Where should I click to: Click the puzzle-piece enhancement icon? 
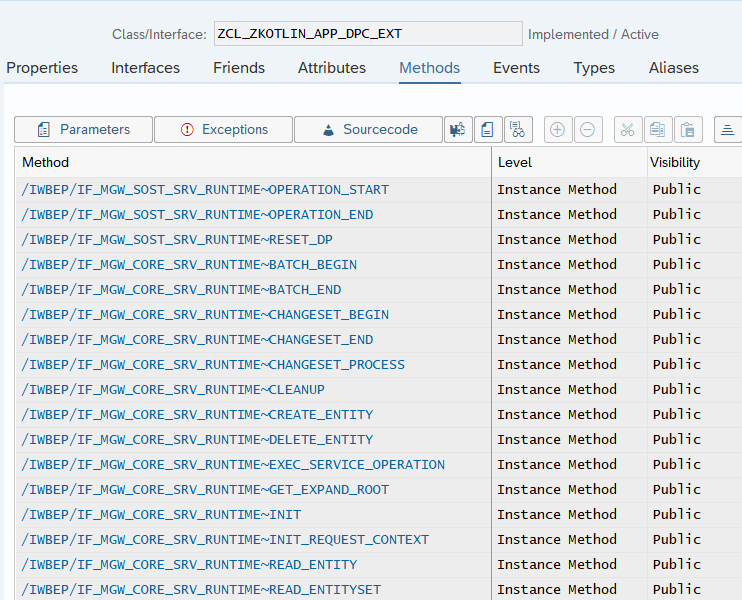pos(458,130)
